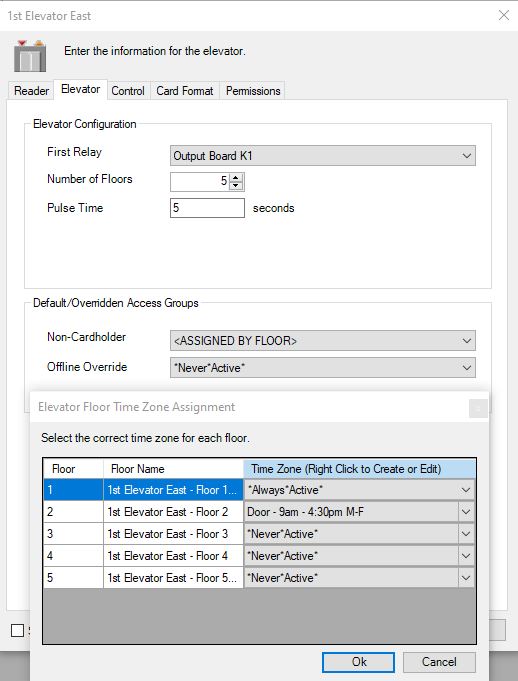Screen dimensions: 518x681
Task: Click the Cancel button
Action: 439,662
